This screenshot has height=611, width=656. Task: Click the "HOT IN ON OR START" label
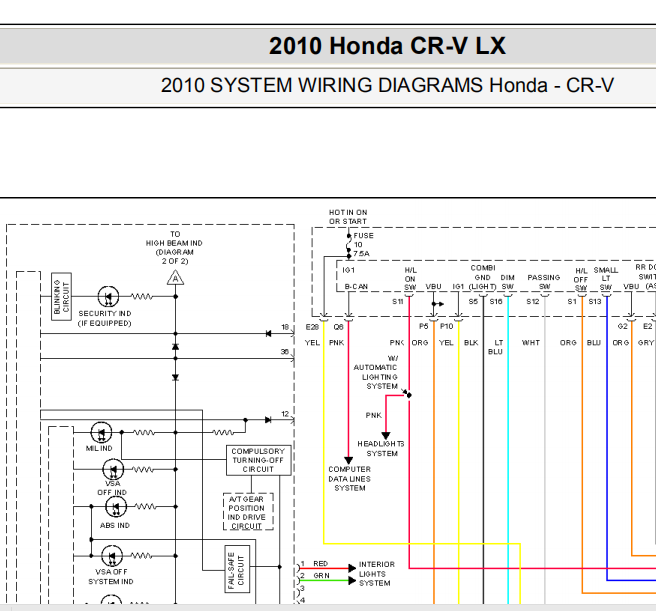(348, 217)
